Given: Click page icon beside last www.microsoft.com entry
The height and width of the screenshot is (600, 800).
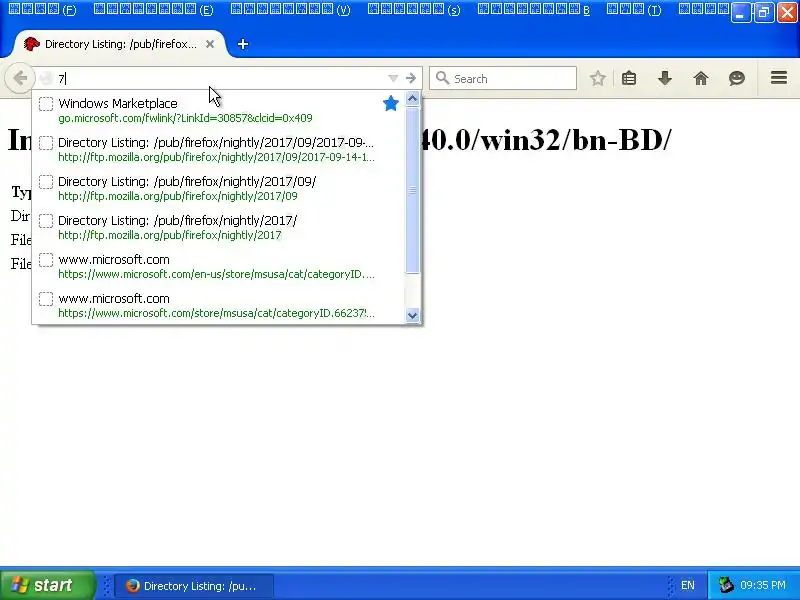Looking at the screenshot, I should (46, 299).
